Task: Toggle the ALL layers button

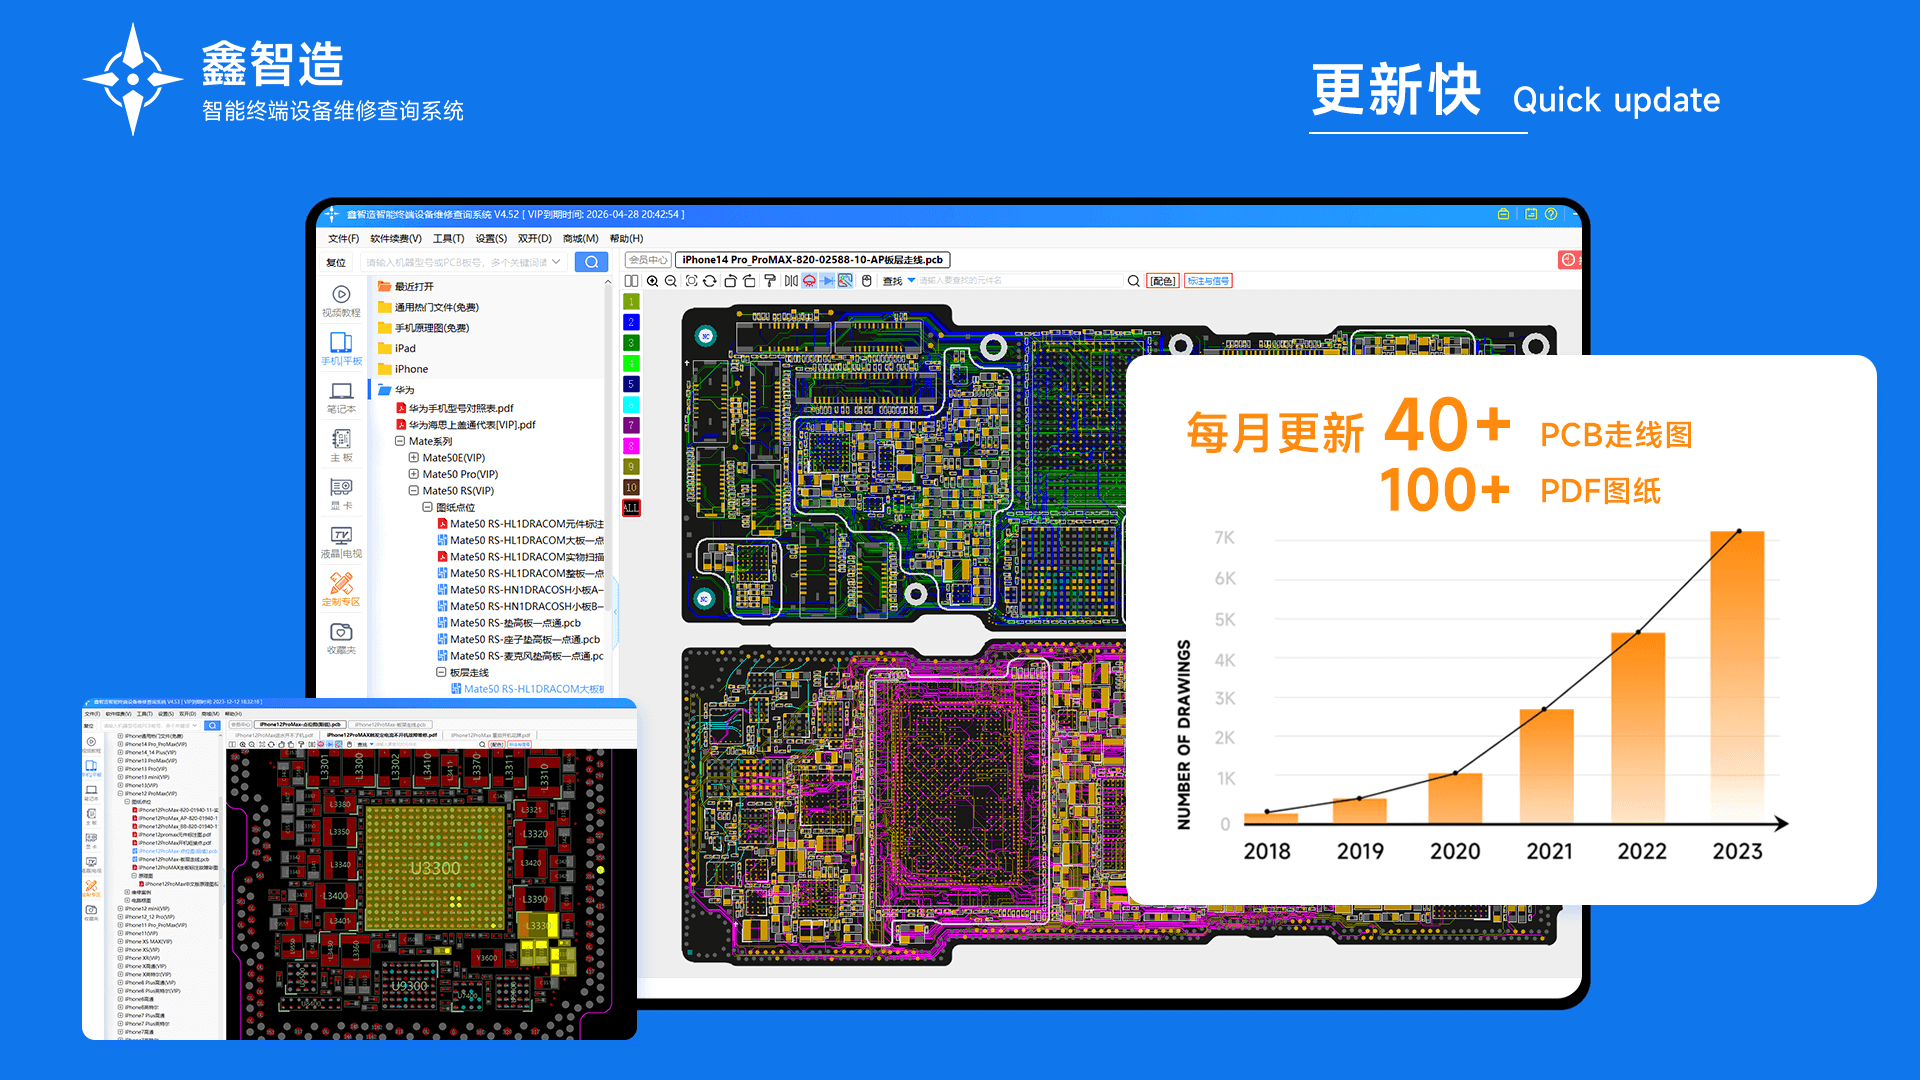Action: 631,508
